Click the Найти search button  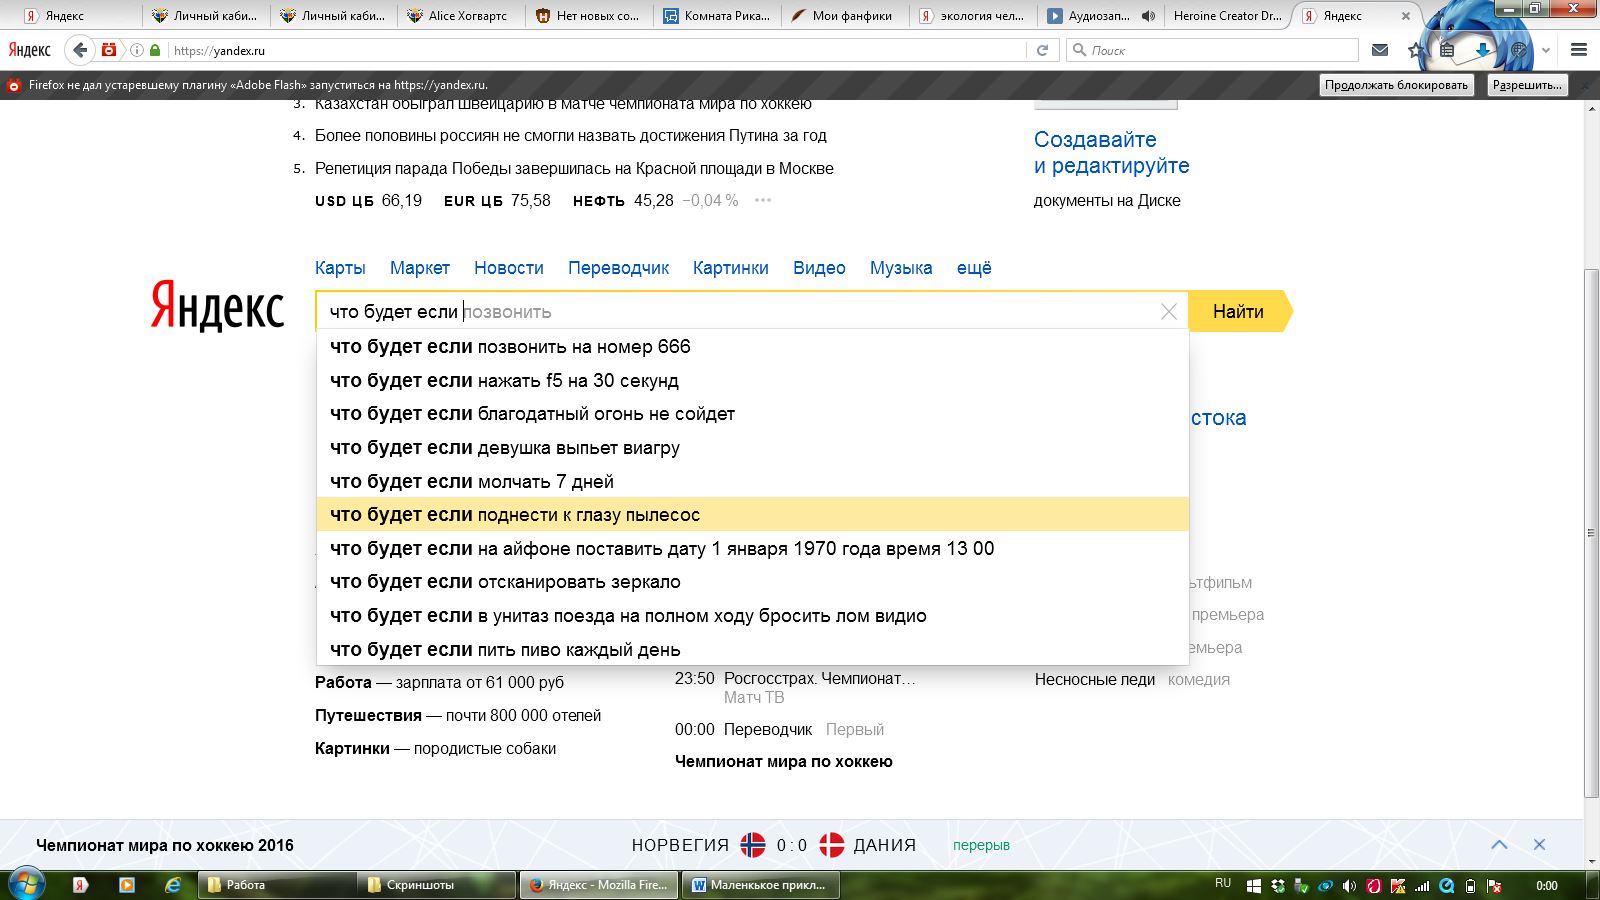[1238, 311]
